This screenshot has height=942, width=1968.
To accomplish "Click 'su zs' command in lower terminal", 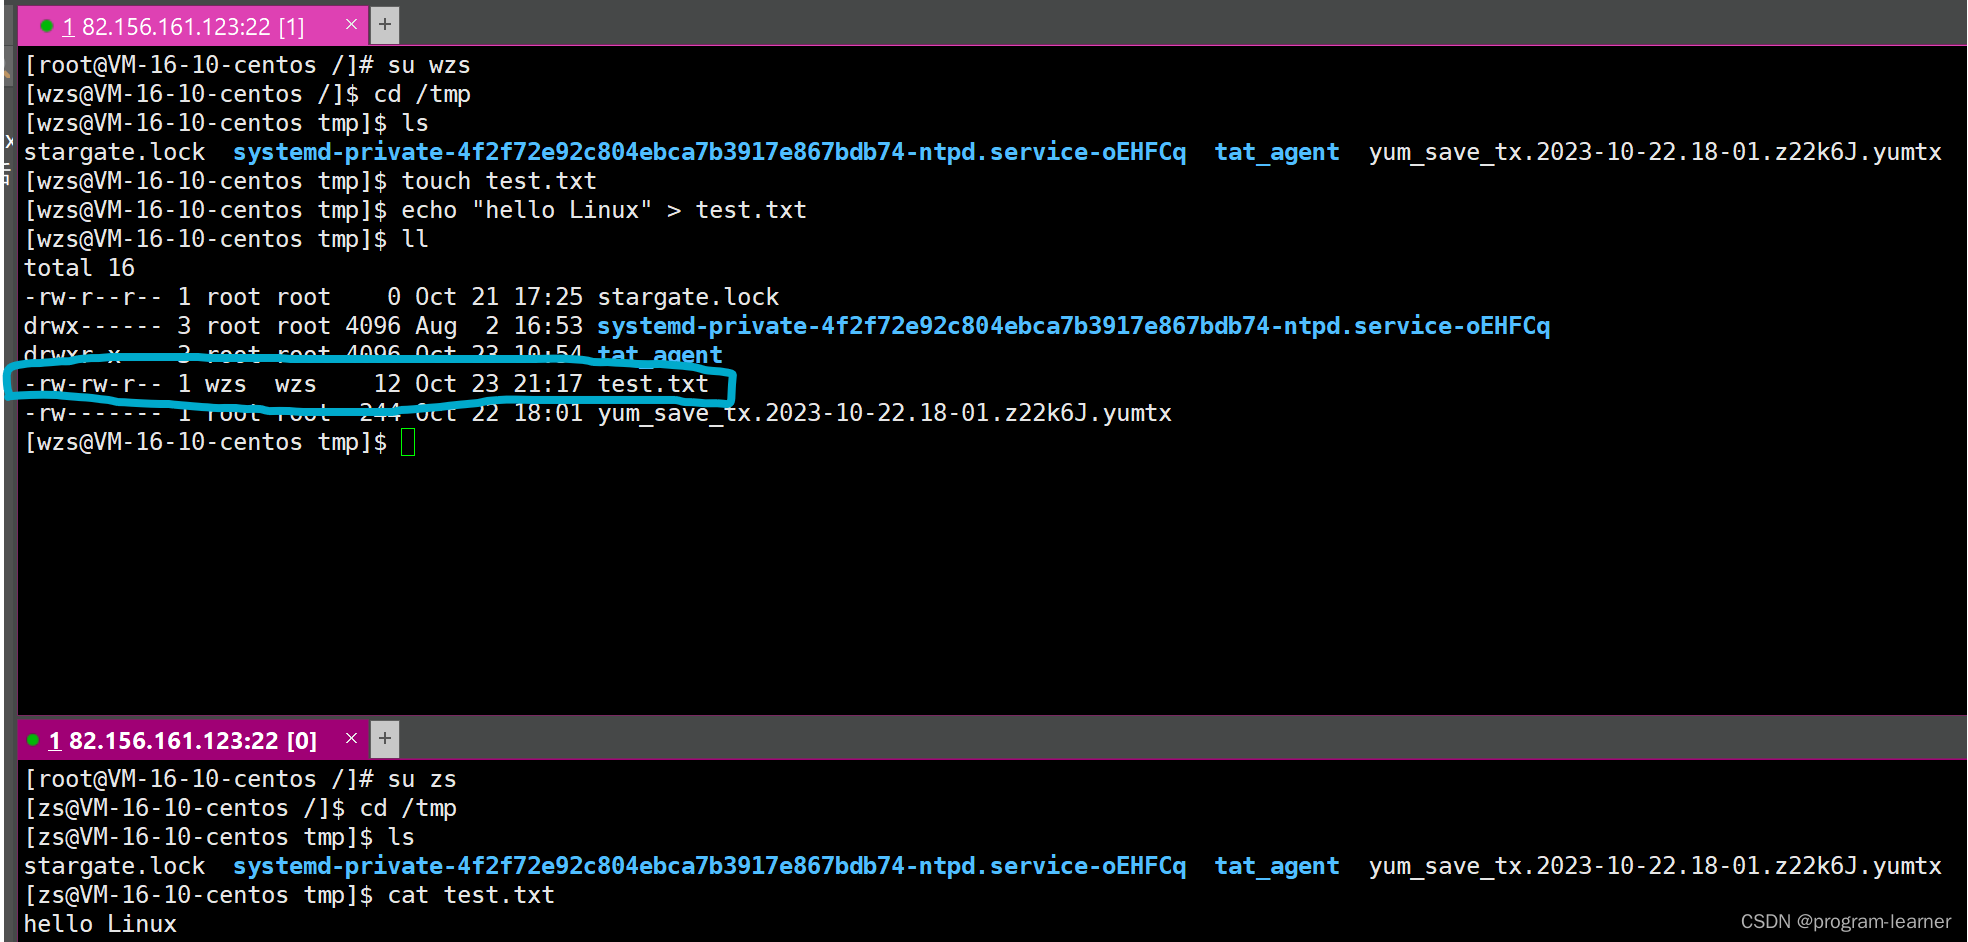I will 422,779.
